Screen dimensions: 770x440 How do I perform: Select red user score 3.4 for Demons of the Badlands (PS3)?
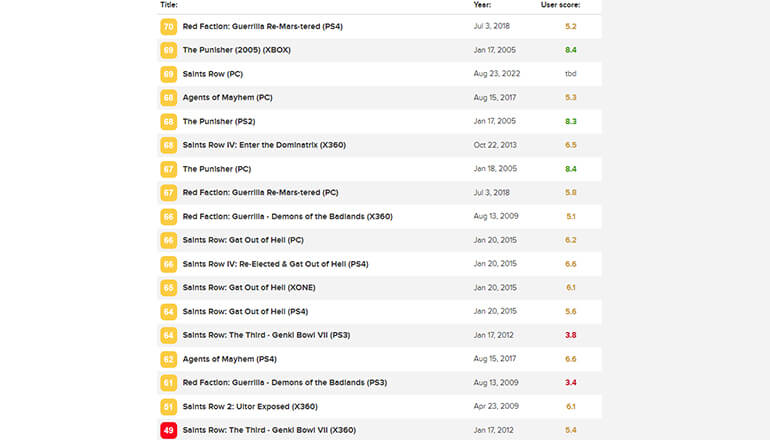571,383
